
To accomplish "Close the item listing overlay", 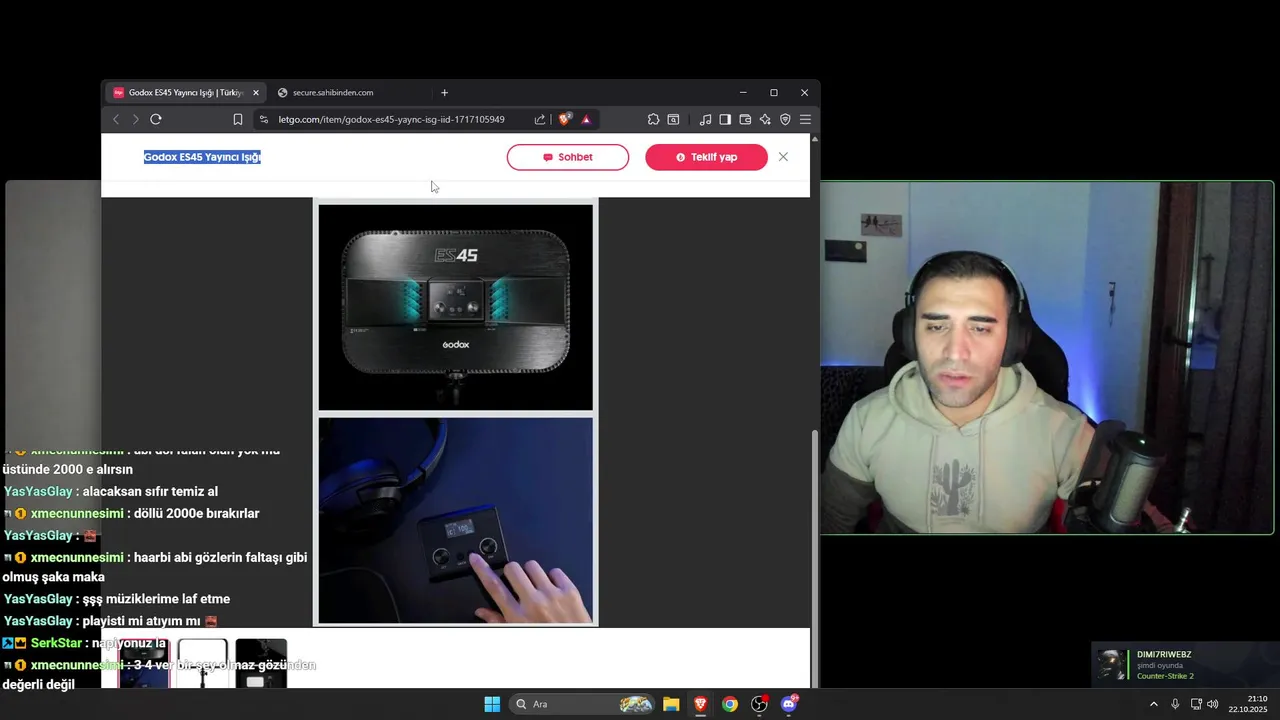I will tap(783, 157).
